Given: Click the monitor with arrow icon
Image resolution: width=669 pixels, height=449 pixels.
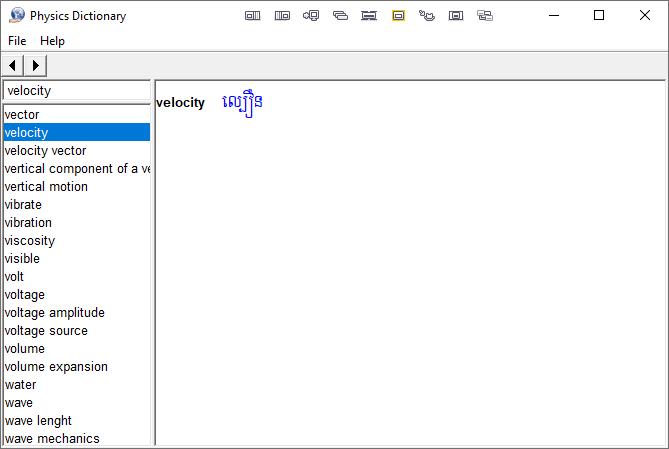Looking at the screenshot, I should click(x=311, y=16).
